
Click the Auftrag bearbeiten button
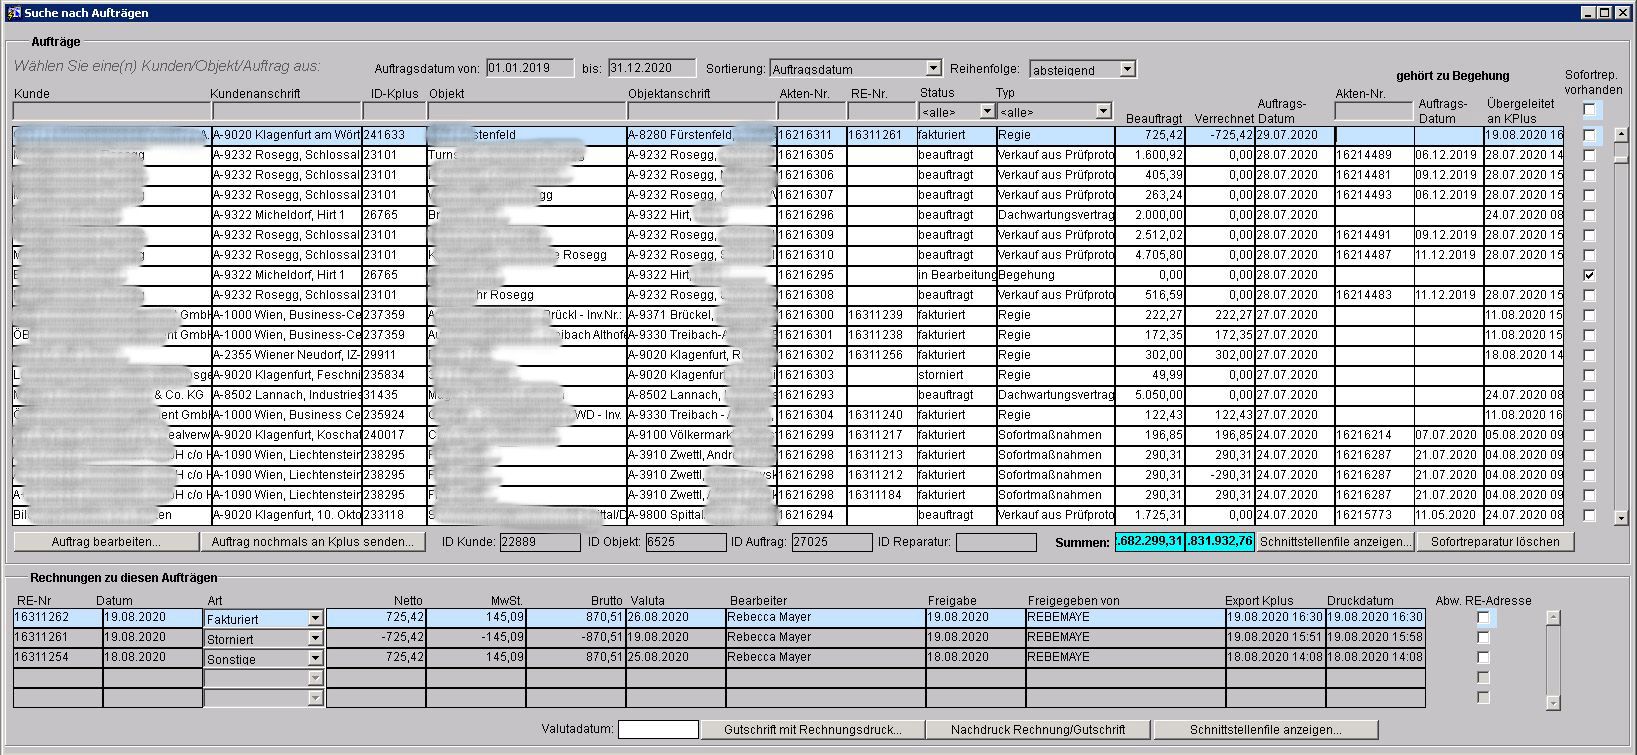[106, 542]
